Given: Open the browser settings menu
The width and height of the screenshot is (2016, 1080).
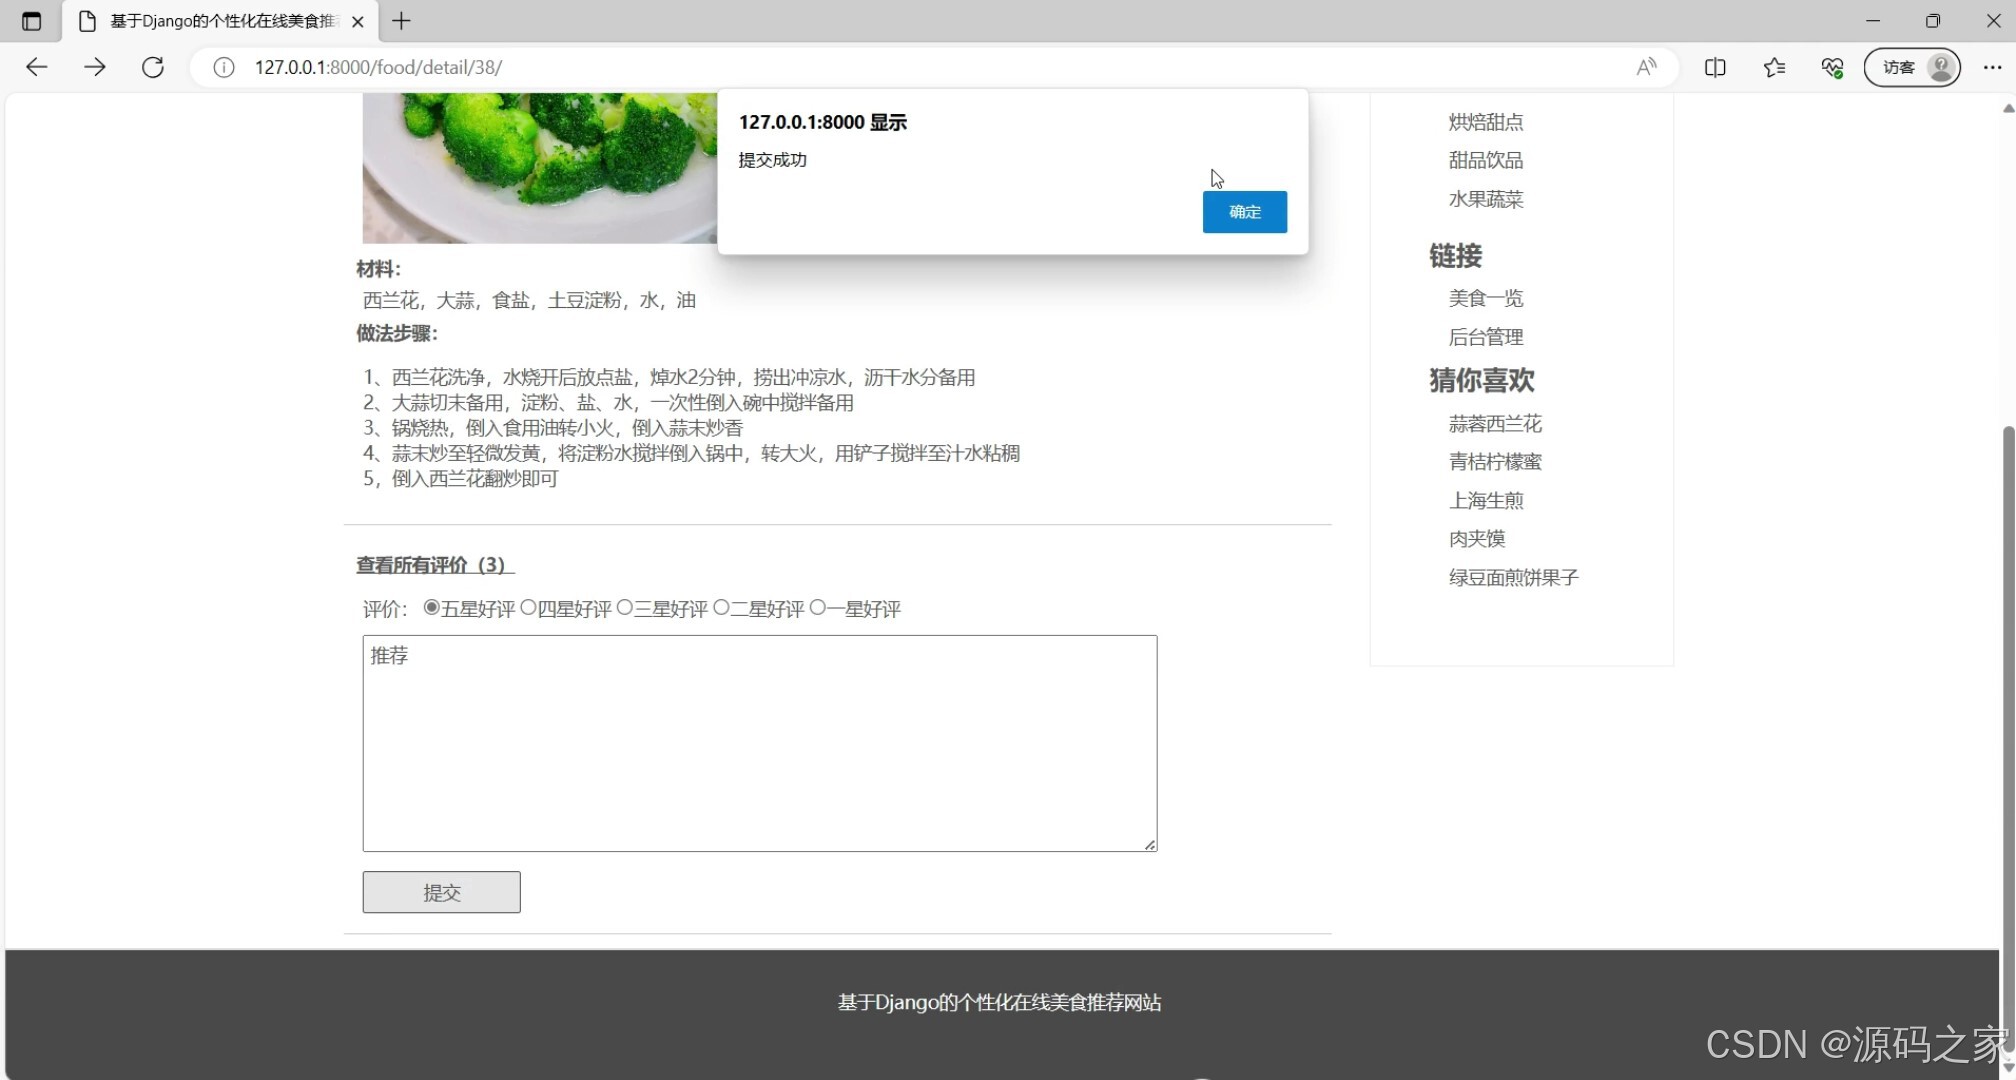Looking at the screenshot, I should [x=1992, y=67].
